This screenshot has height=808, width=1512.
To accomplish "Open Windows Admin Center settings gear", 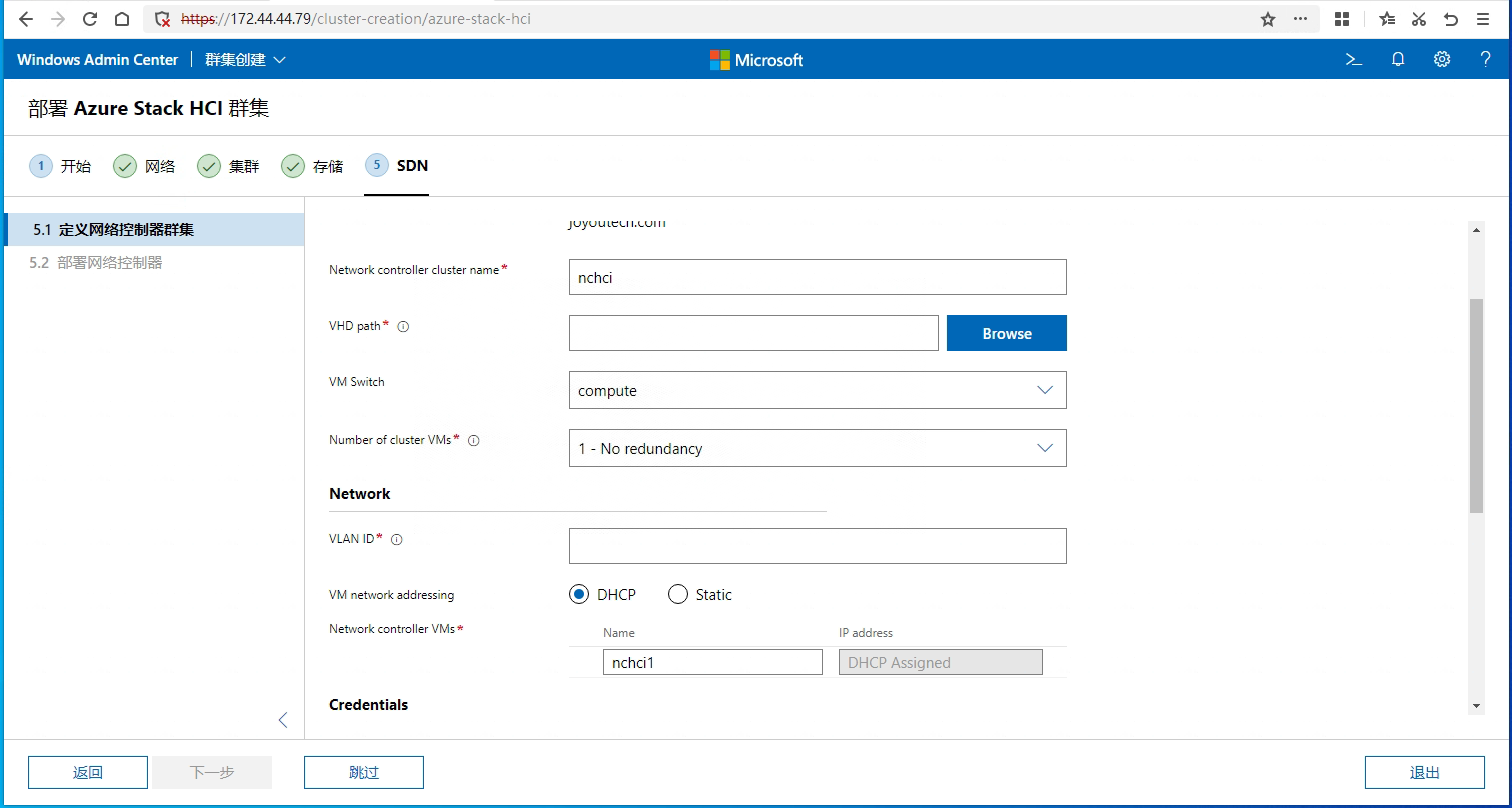I will coord(1442,59).
